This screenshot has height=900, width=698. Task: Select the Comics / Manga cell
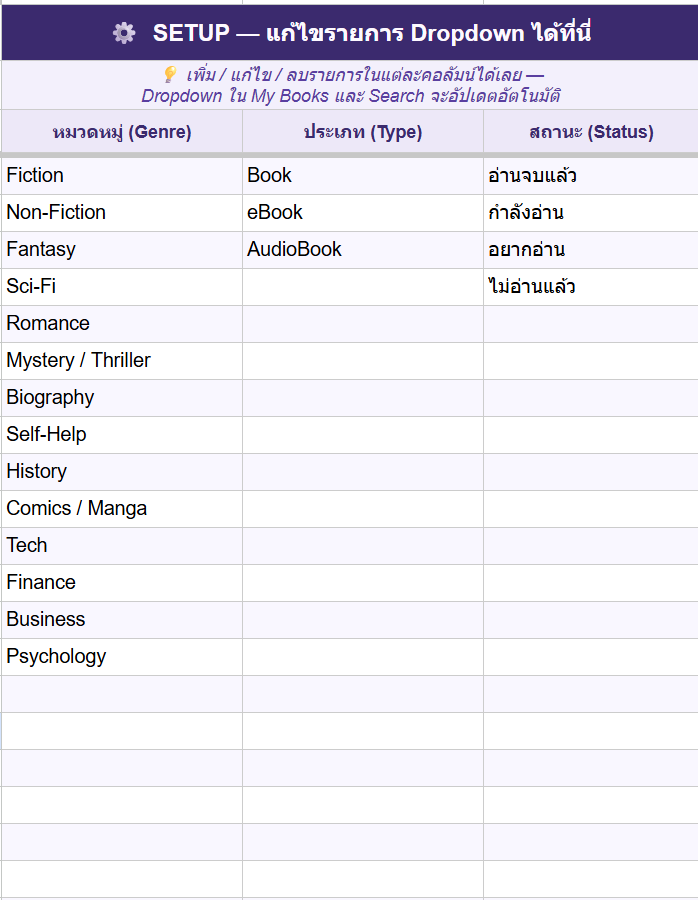point(122,509)
